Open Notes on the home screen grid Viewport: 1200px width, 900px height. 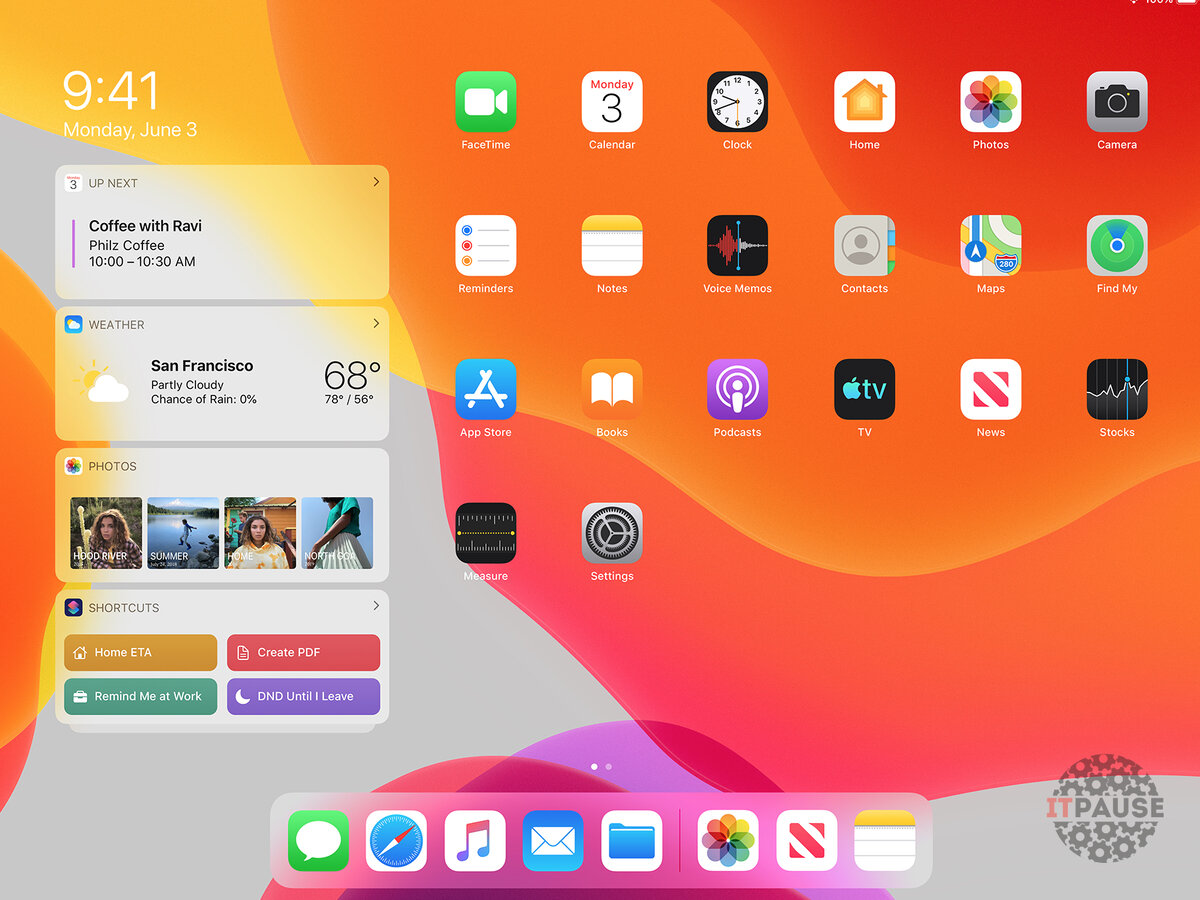(x=612, y=246)
